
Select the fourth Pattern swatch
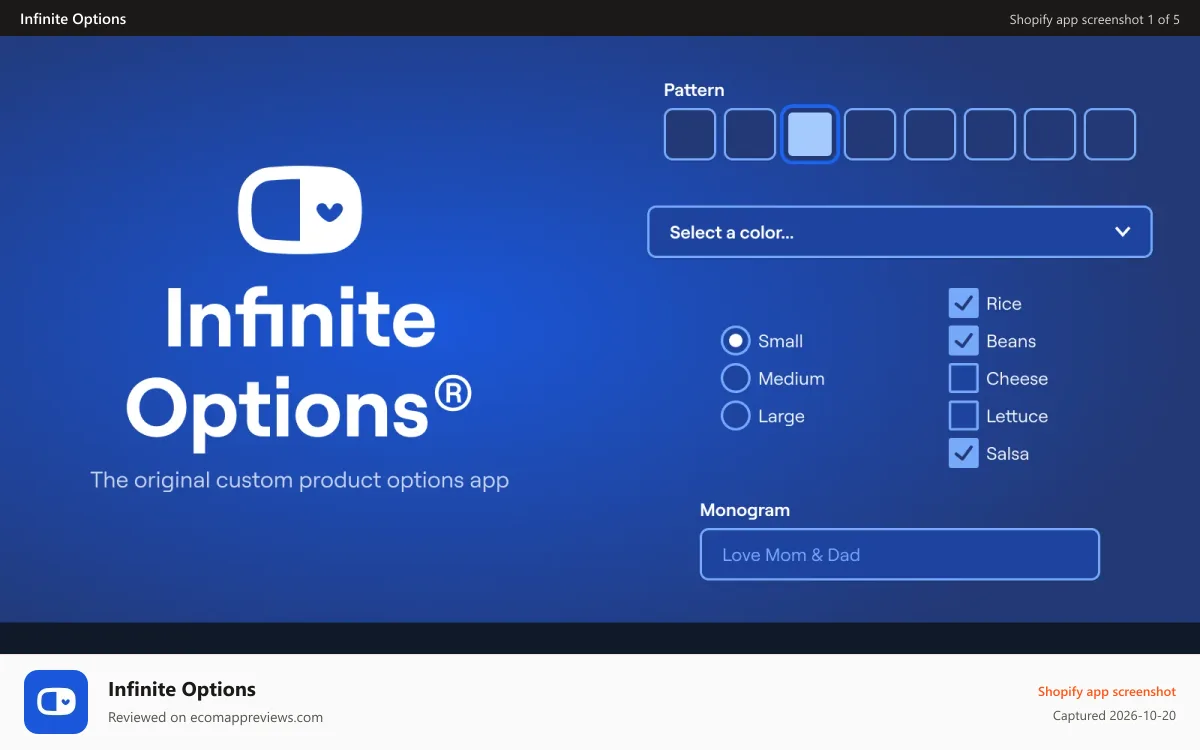[x=870, y=134]
